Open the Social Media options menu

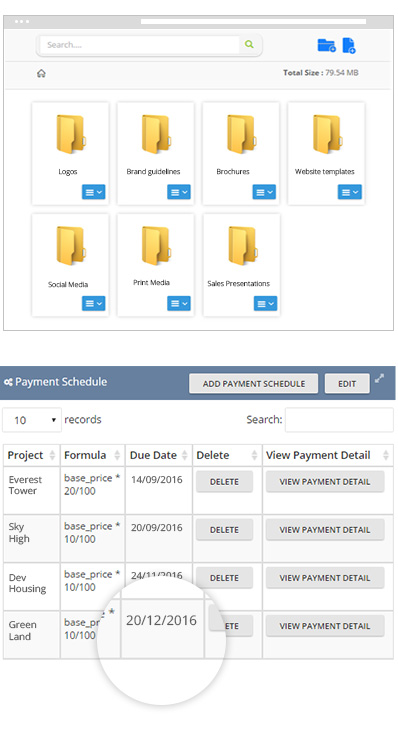tap(94, 303)
